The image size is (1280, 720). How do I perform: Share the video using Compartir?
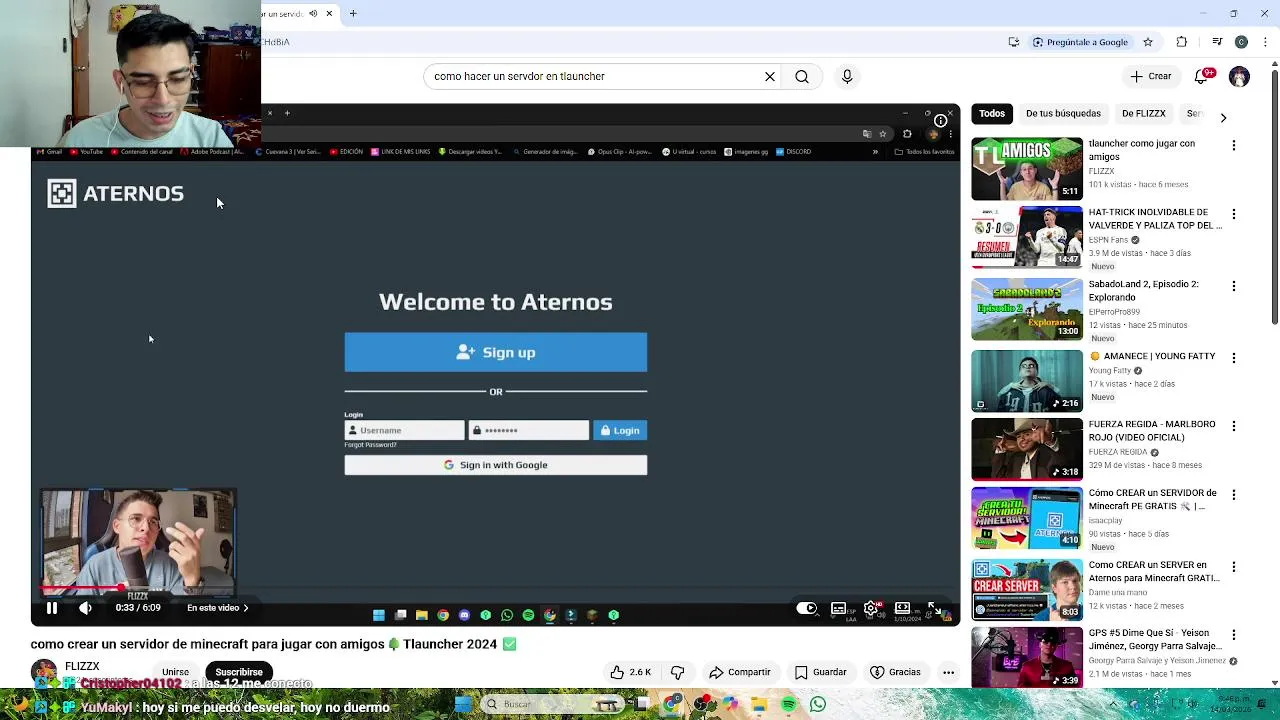[739, 672]
